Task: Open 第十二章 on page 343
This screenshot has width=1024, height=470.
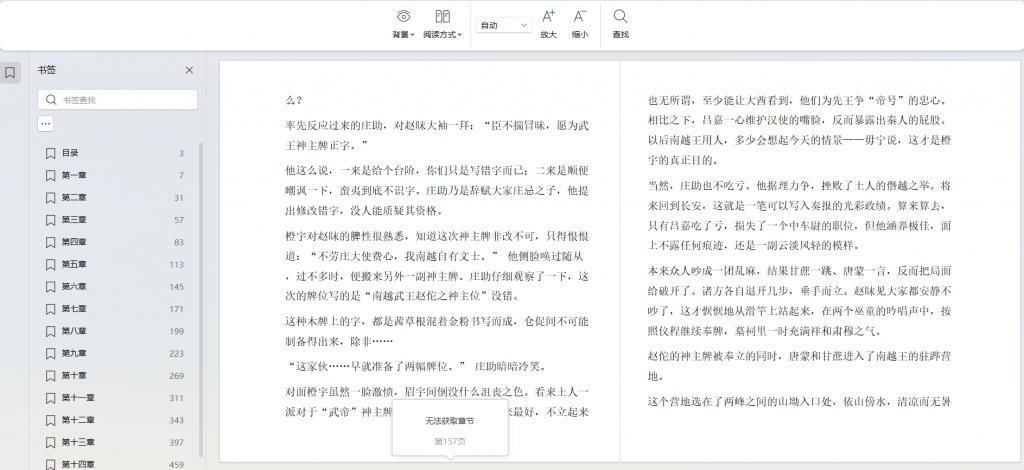Action: coord(78,420)
